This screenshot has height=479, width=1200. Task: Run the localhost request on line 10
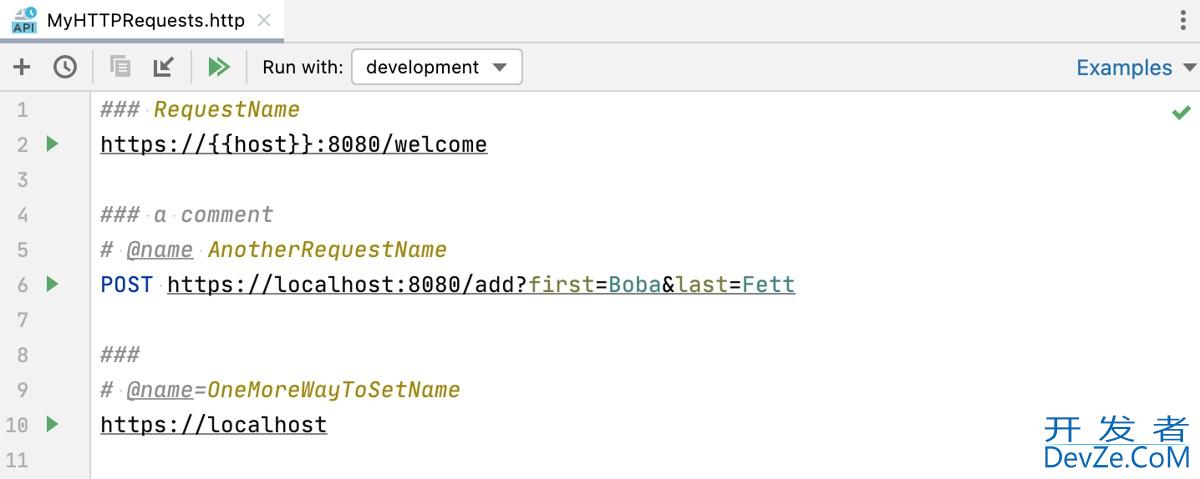pyautogui.click(x=52, y=424)
